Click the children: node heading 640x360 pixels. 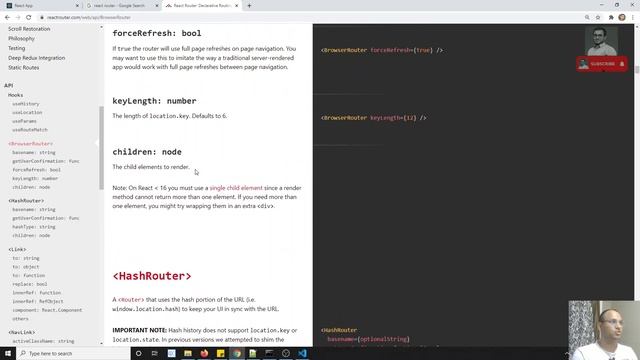click(147, 152)
